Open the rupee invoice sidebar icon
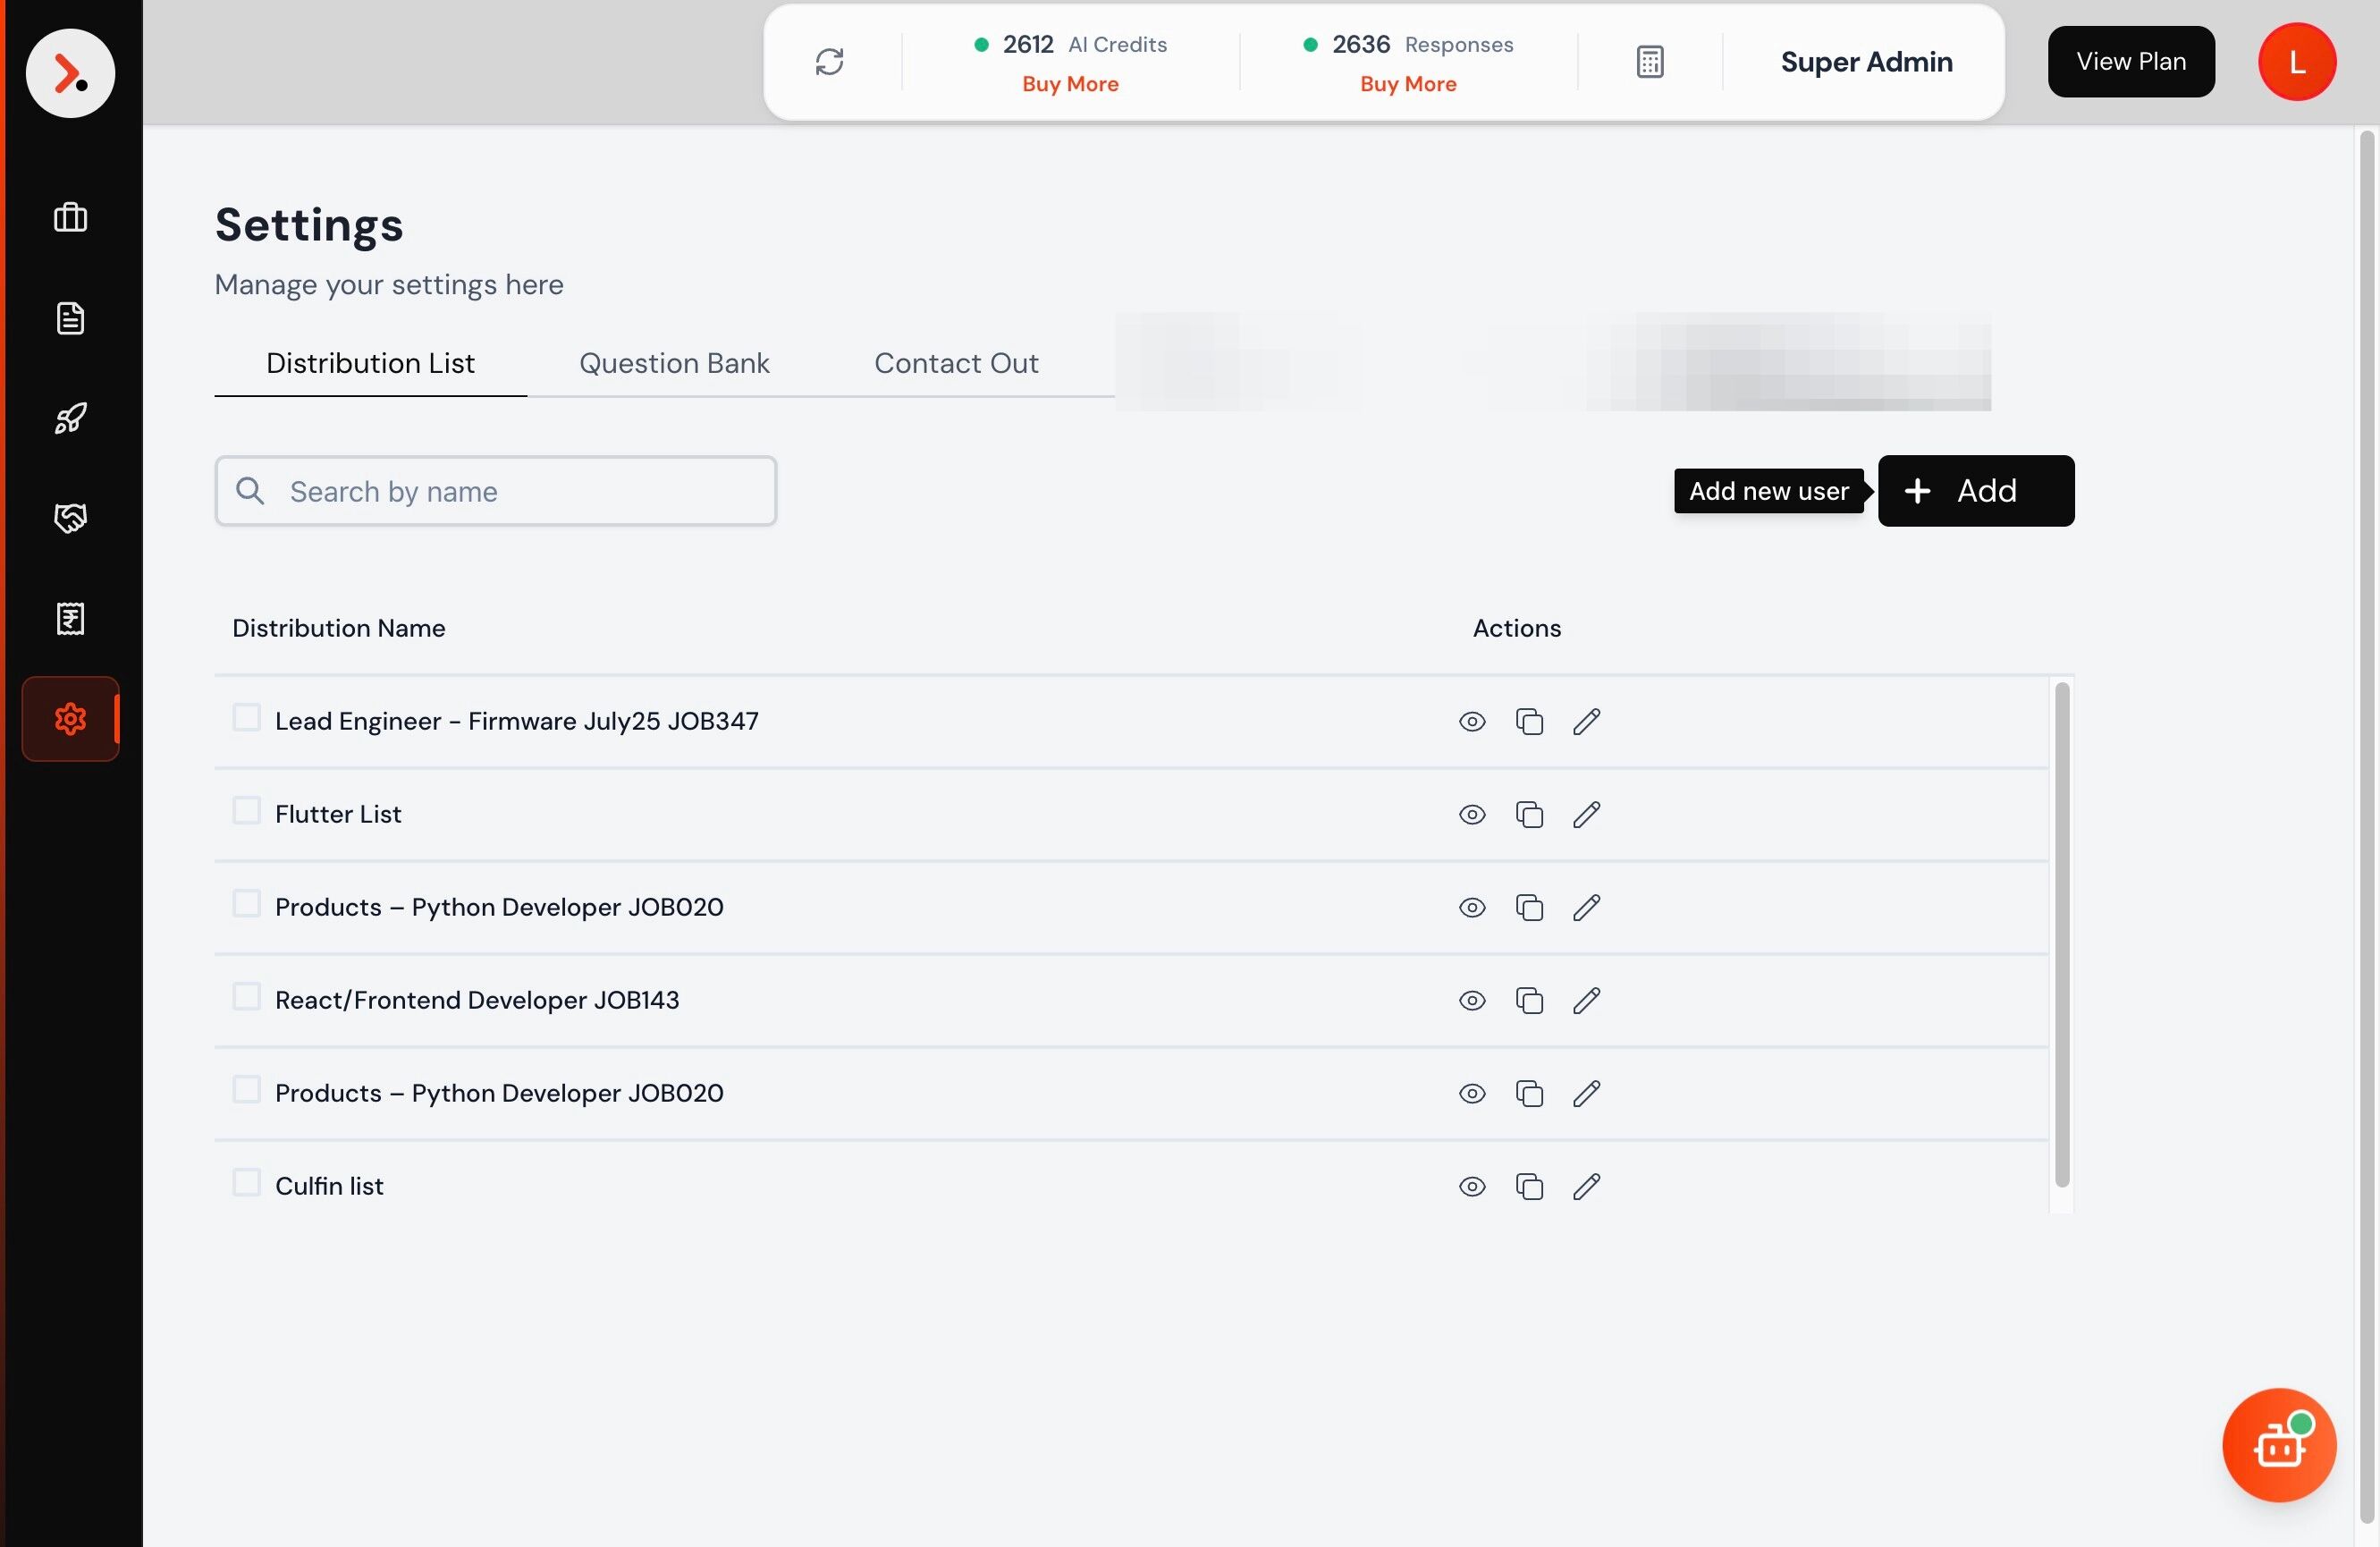The image size is (2380, 1547). (x=70, y=618)
